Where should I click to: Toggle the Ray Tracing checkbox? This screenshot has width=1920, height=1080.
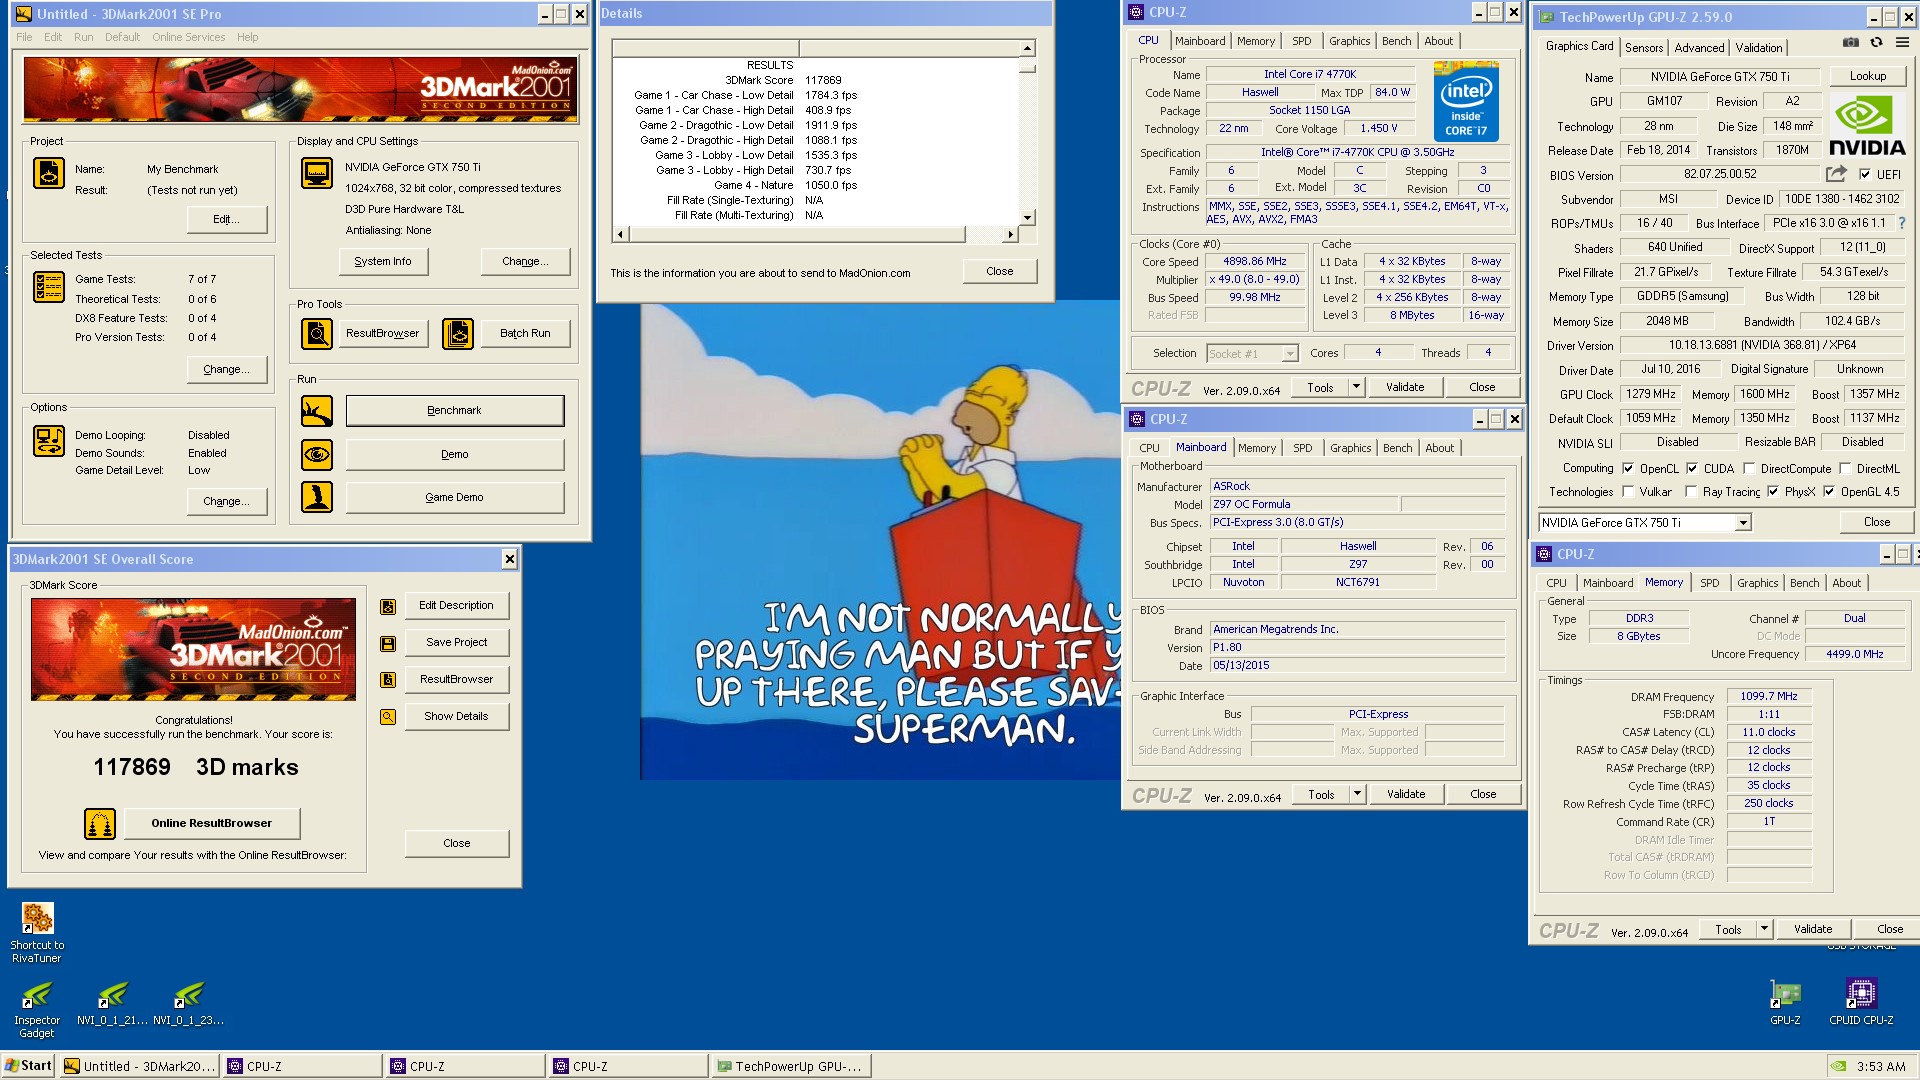pyautogui.click(x=1691, y=491)
